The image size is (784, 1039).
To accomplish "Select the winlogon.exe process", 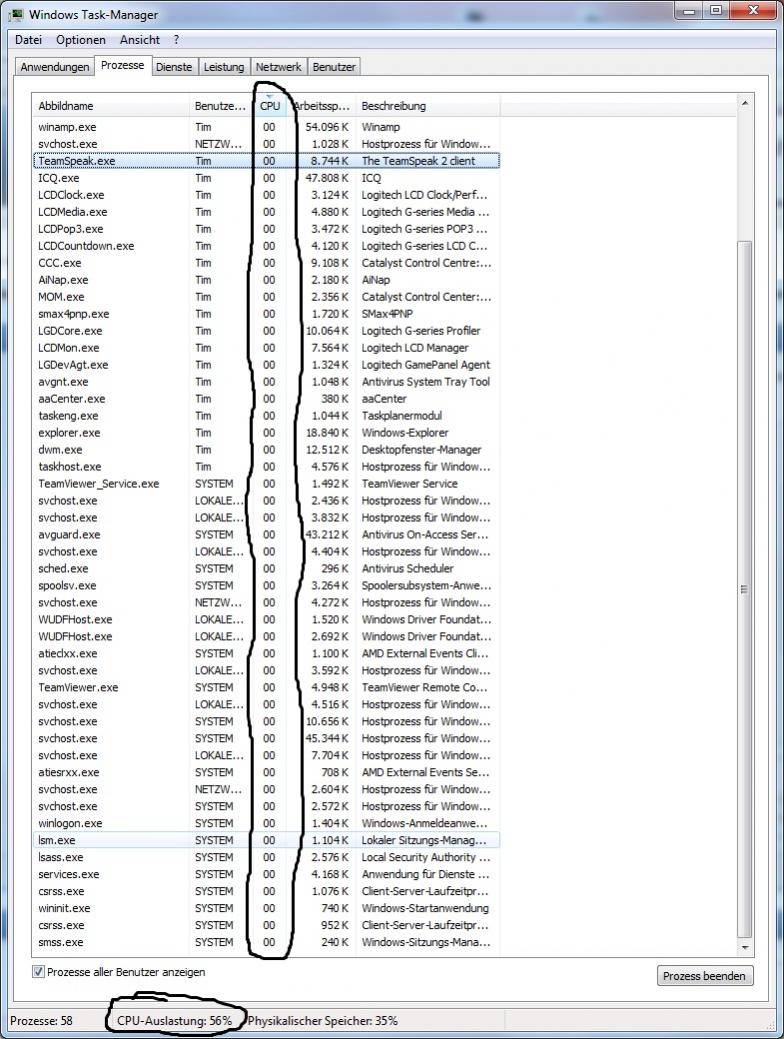I will click(266, 824).
